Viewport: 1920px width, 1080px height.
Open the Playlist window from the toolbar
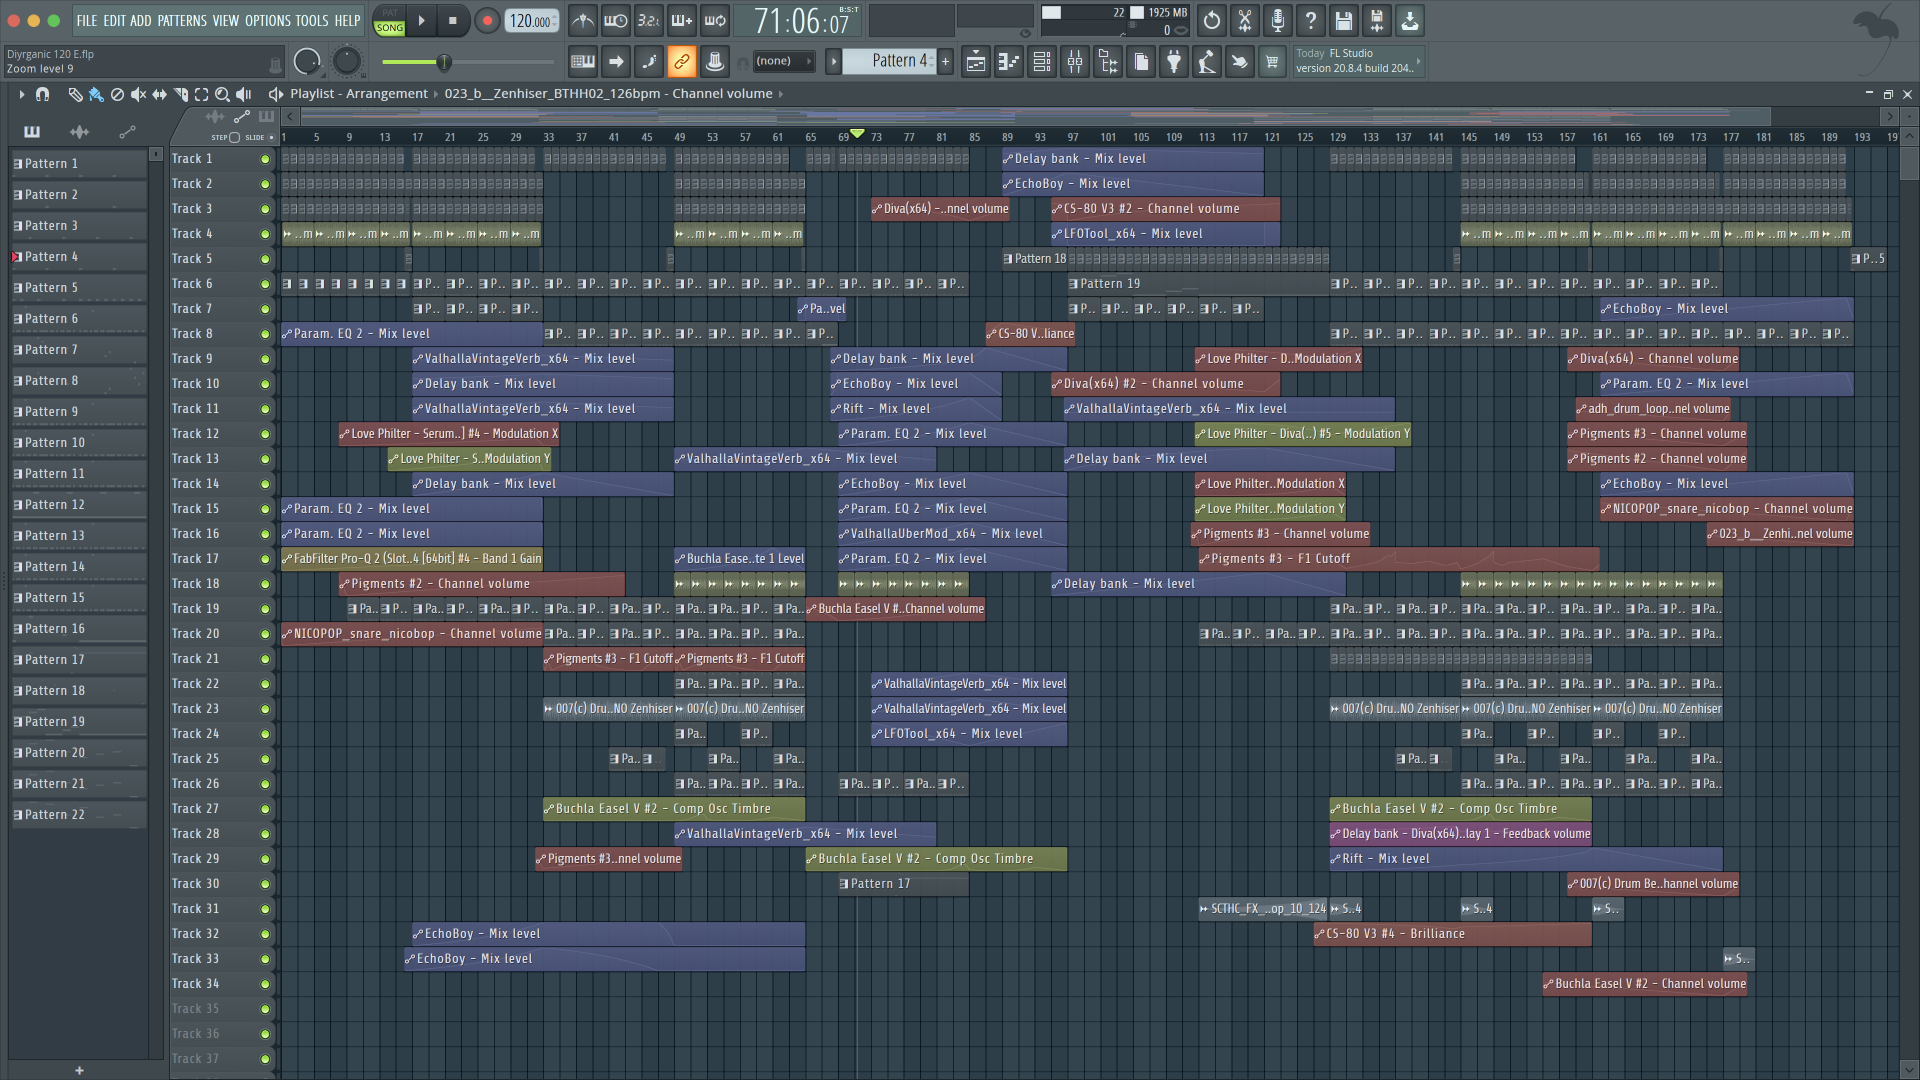(x=976, y=62)
